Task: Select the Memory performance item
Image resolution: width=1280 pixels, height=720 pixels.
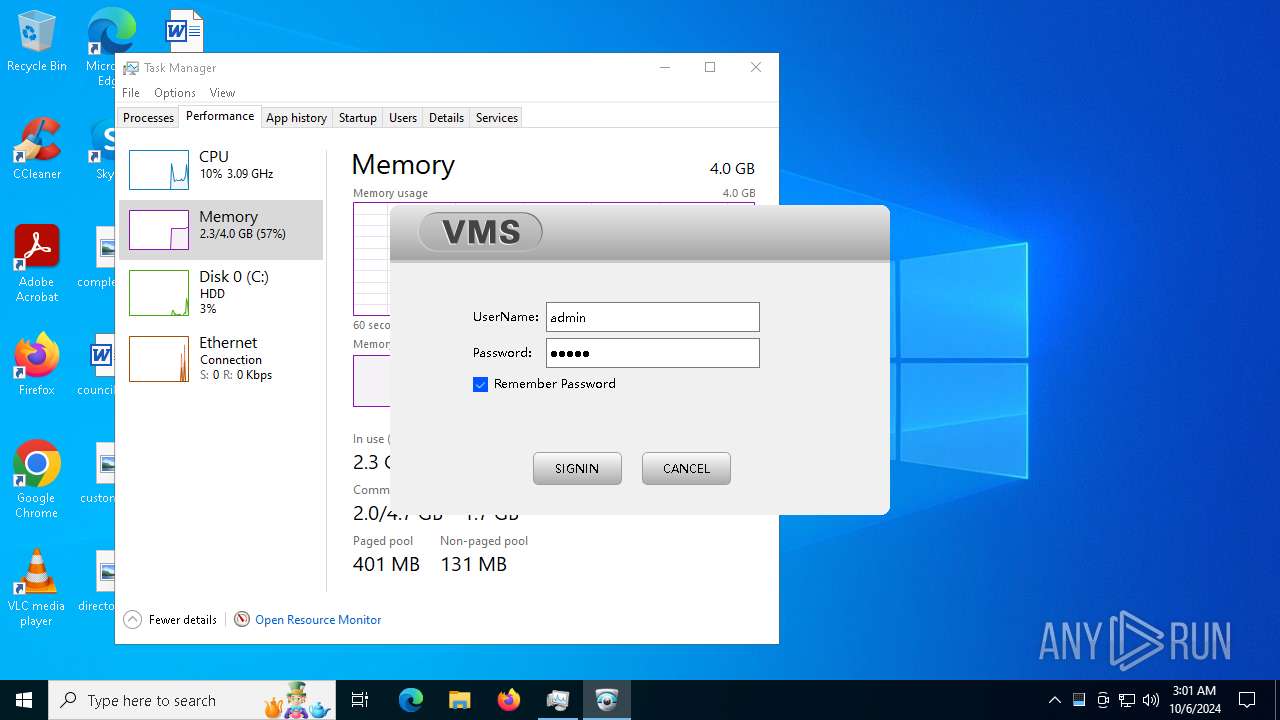Action: click(x=221, y=230)
